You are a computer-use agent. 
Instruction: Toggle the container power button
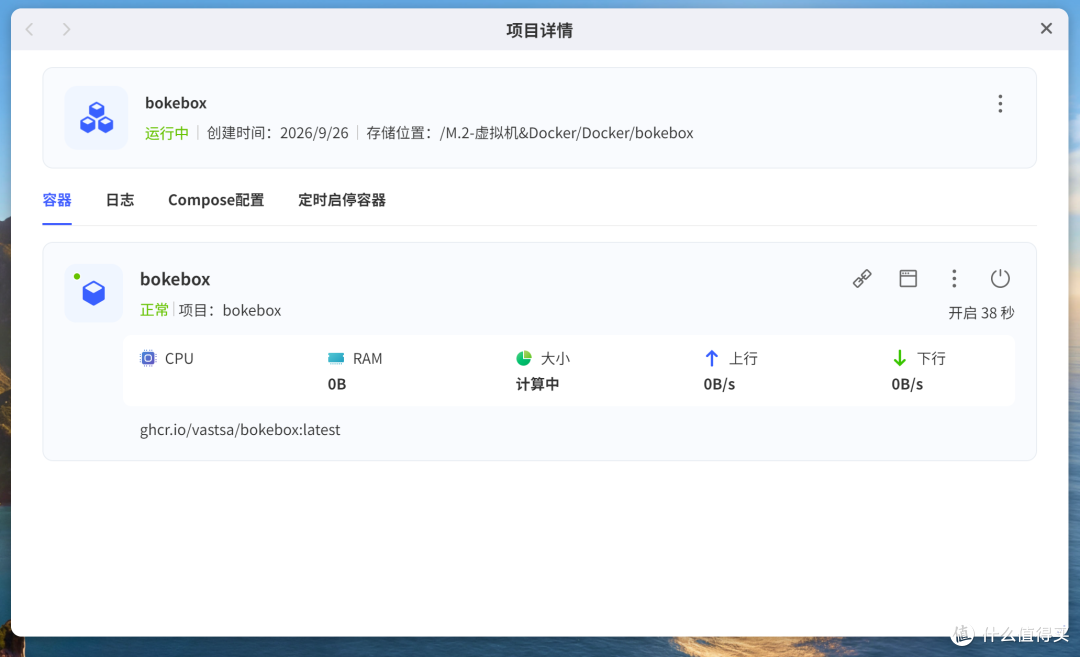pyautogui.click(x=1000, y=278)
